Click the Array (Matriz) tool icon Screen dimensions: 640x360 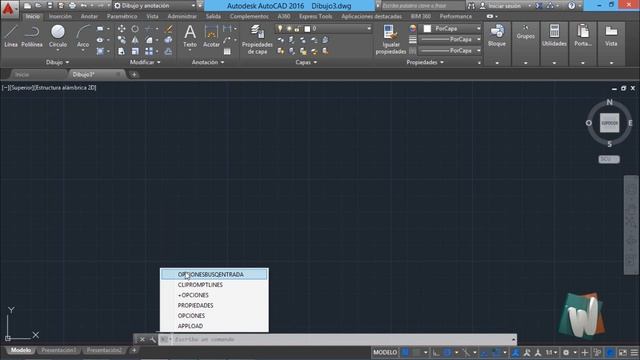tap(149, 51)
